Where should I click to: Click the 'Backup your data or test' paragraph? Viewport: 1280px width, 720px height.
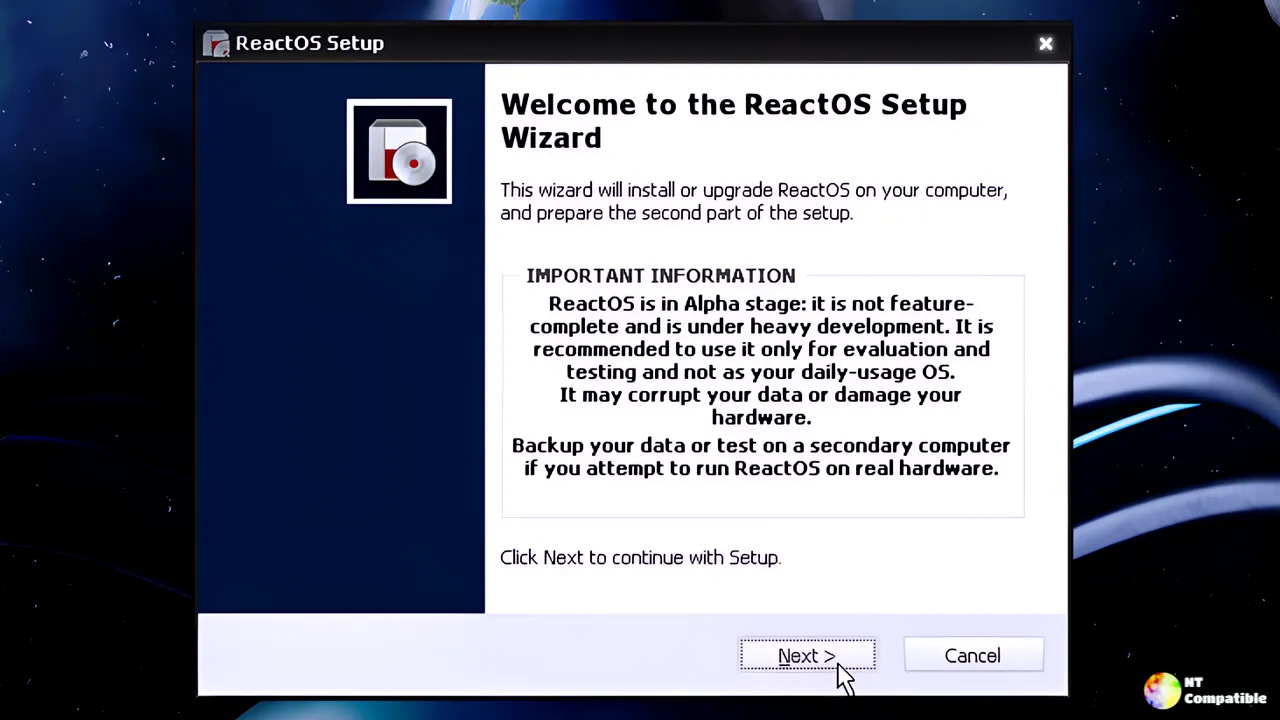(x=761, y=457)
